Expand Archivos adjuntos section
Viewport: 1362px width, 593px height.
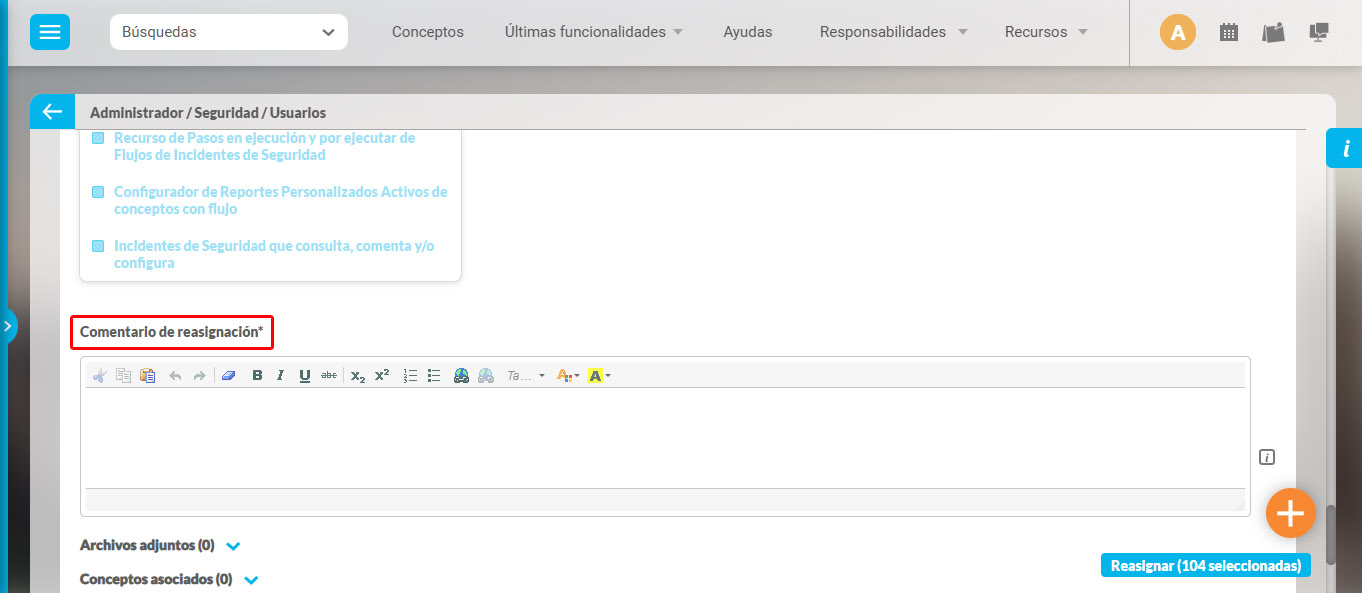click(x=233, y=546)
